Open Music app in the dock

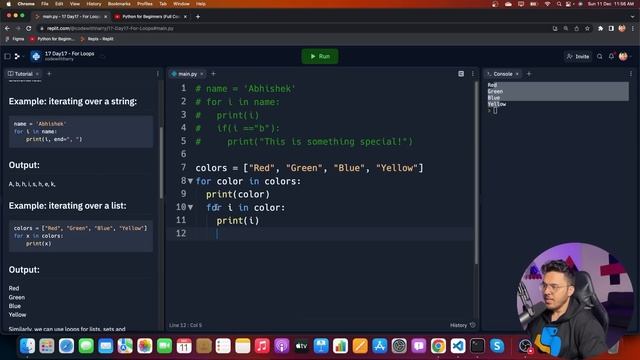(262, 346)
